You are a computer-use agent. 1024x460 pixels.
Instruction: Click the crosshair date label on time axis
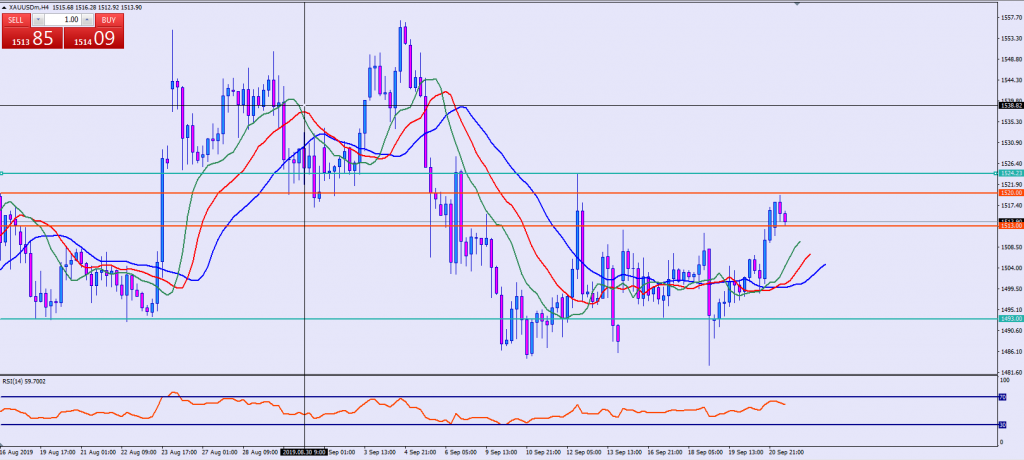(304, 452)
